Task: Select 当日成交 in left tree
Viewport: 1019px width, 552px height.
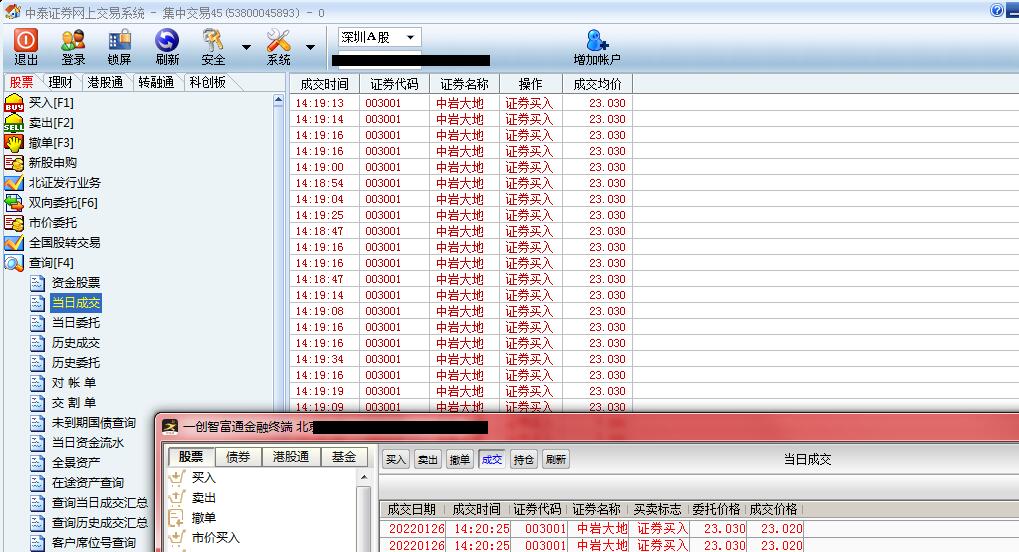Action: tap(75, 303)
